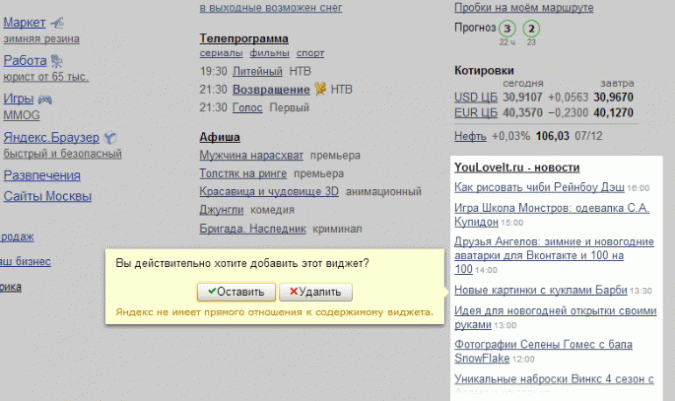Open the Сайты Москвы link
This screenshot has width=675, height=401.
pyautogui.click(x=47, y=196)
